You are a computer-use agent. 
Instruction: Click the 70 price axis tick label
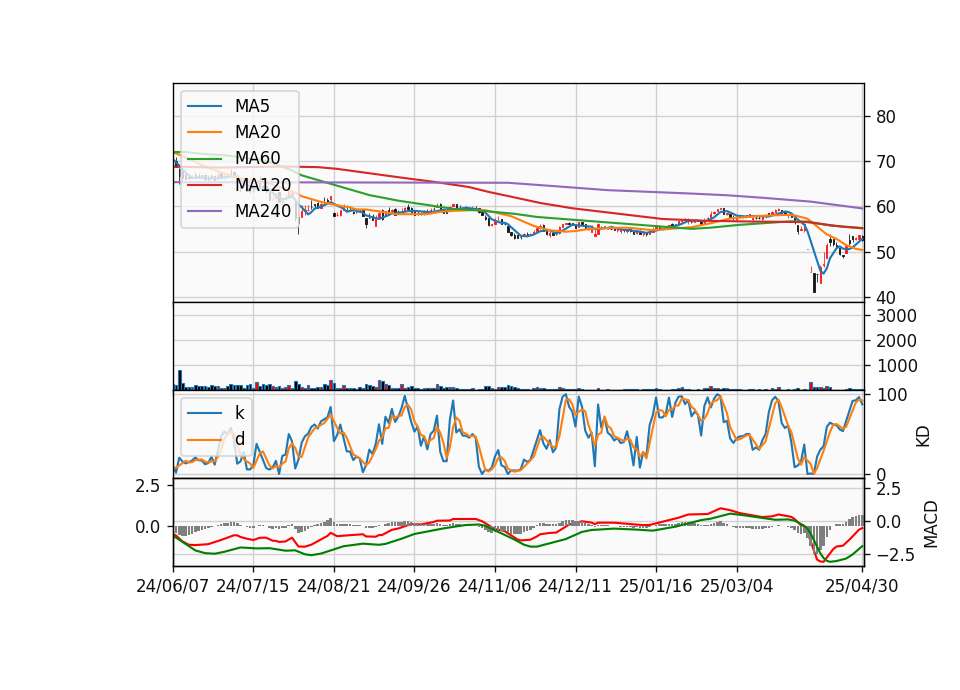pos(885,162)
